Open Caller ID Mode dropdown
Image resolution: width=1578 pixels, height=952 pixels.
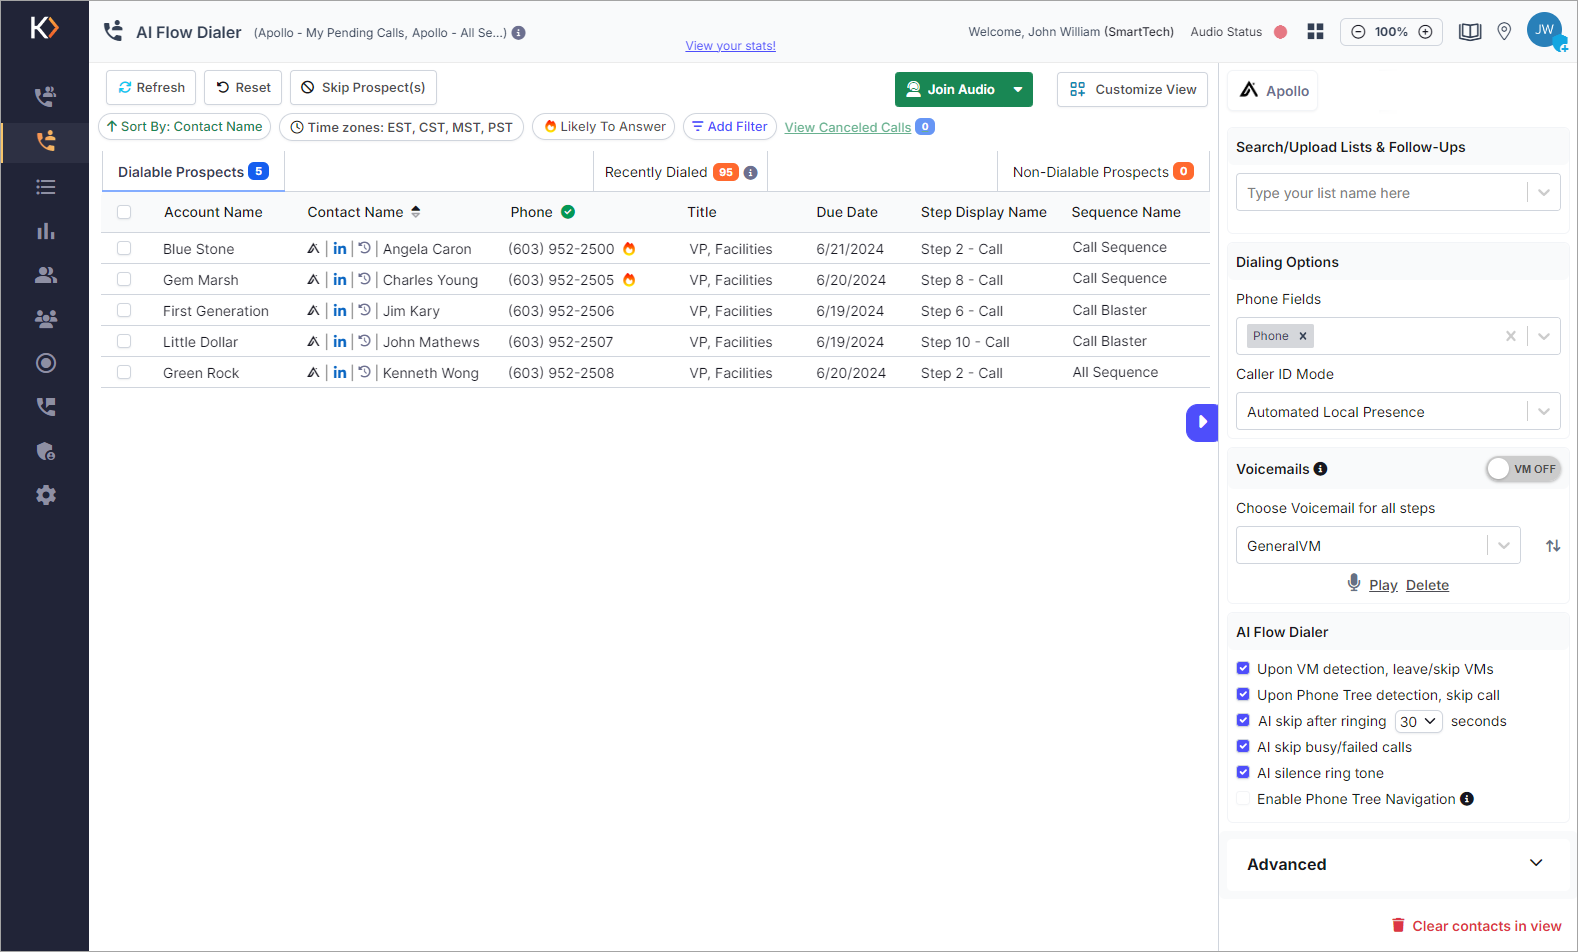[x=1398, y=411]
